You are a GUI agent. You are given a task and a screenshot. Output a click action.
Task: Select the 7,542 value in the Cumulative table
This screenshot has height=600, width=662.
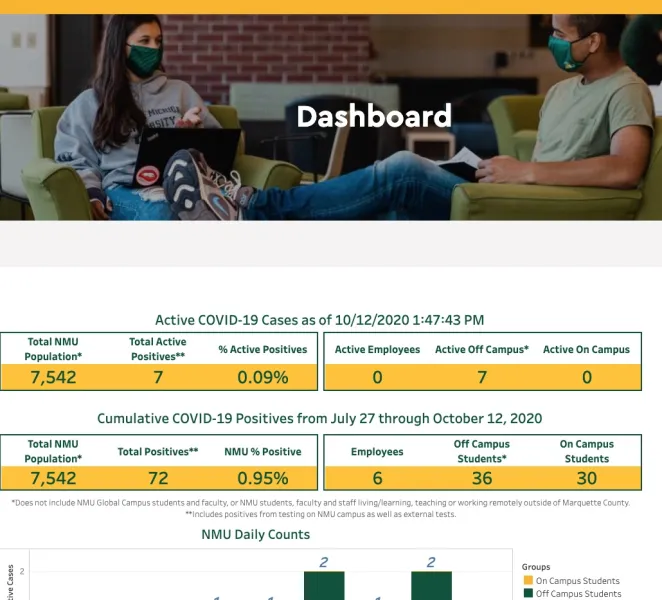[53, 478]
